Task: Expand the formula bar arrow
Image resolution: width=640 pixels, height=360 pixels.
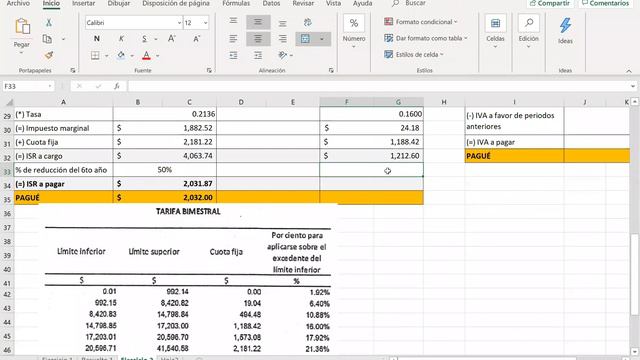Action: [x=633, y=86]
